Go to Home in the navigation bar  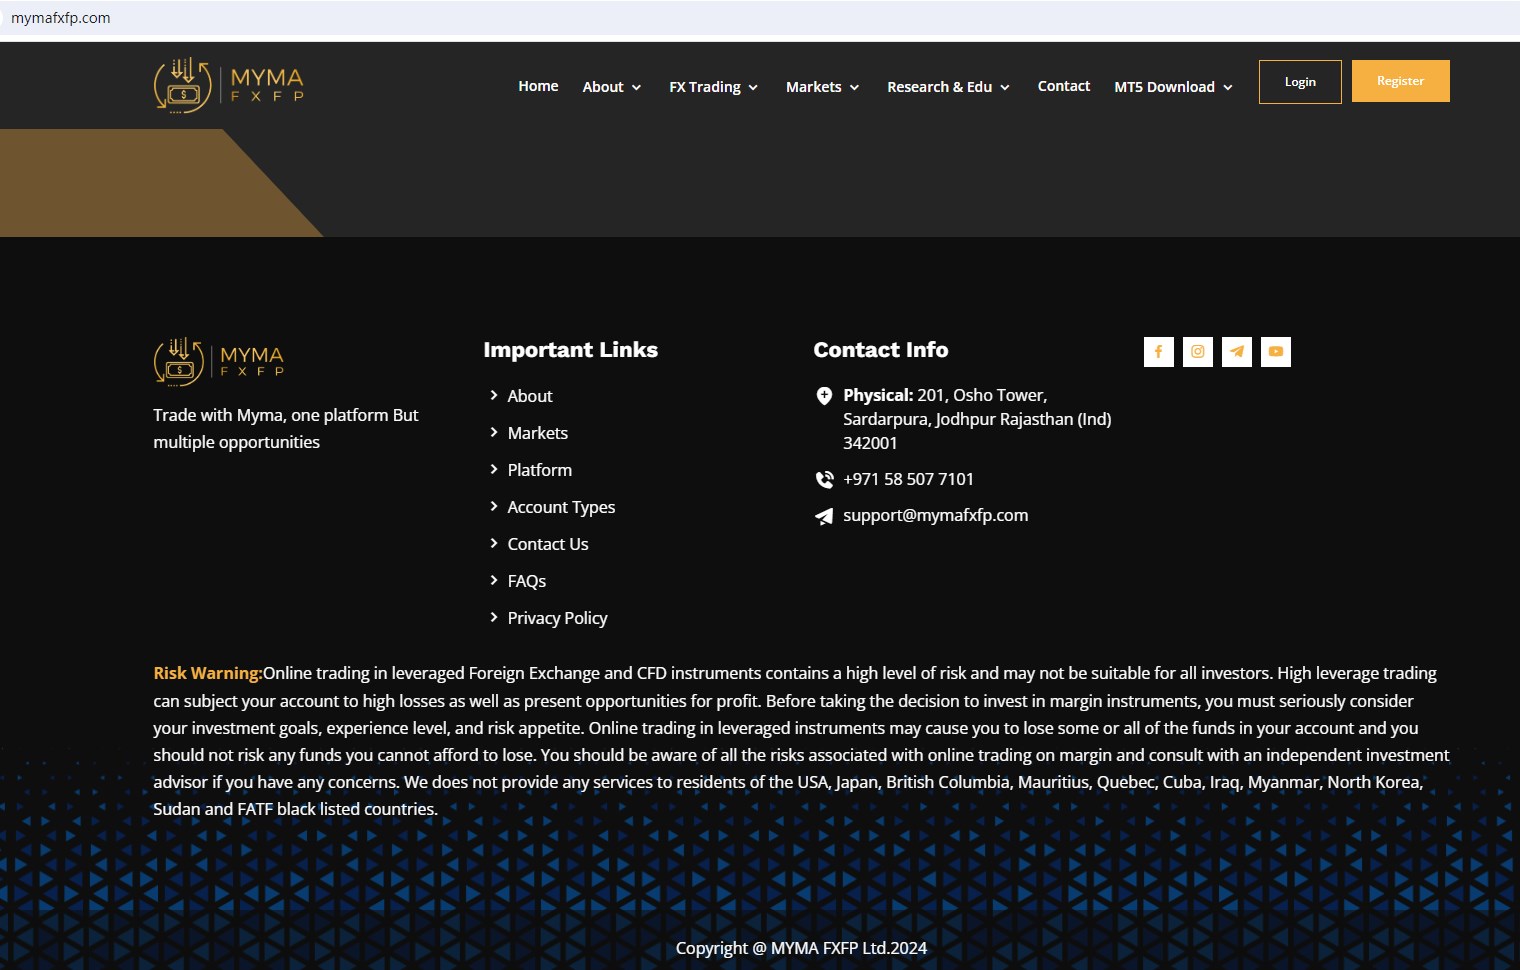(x=538, y=86)
